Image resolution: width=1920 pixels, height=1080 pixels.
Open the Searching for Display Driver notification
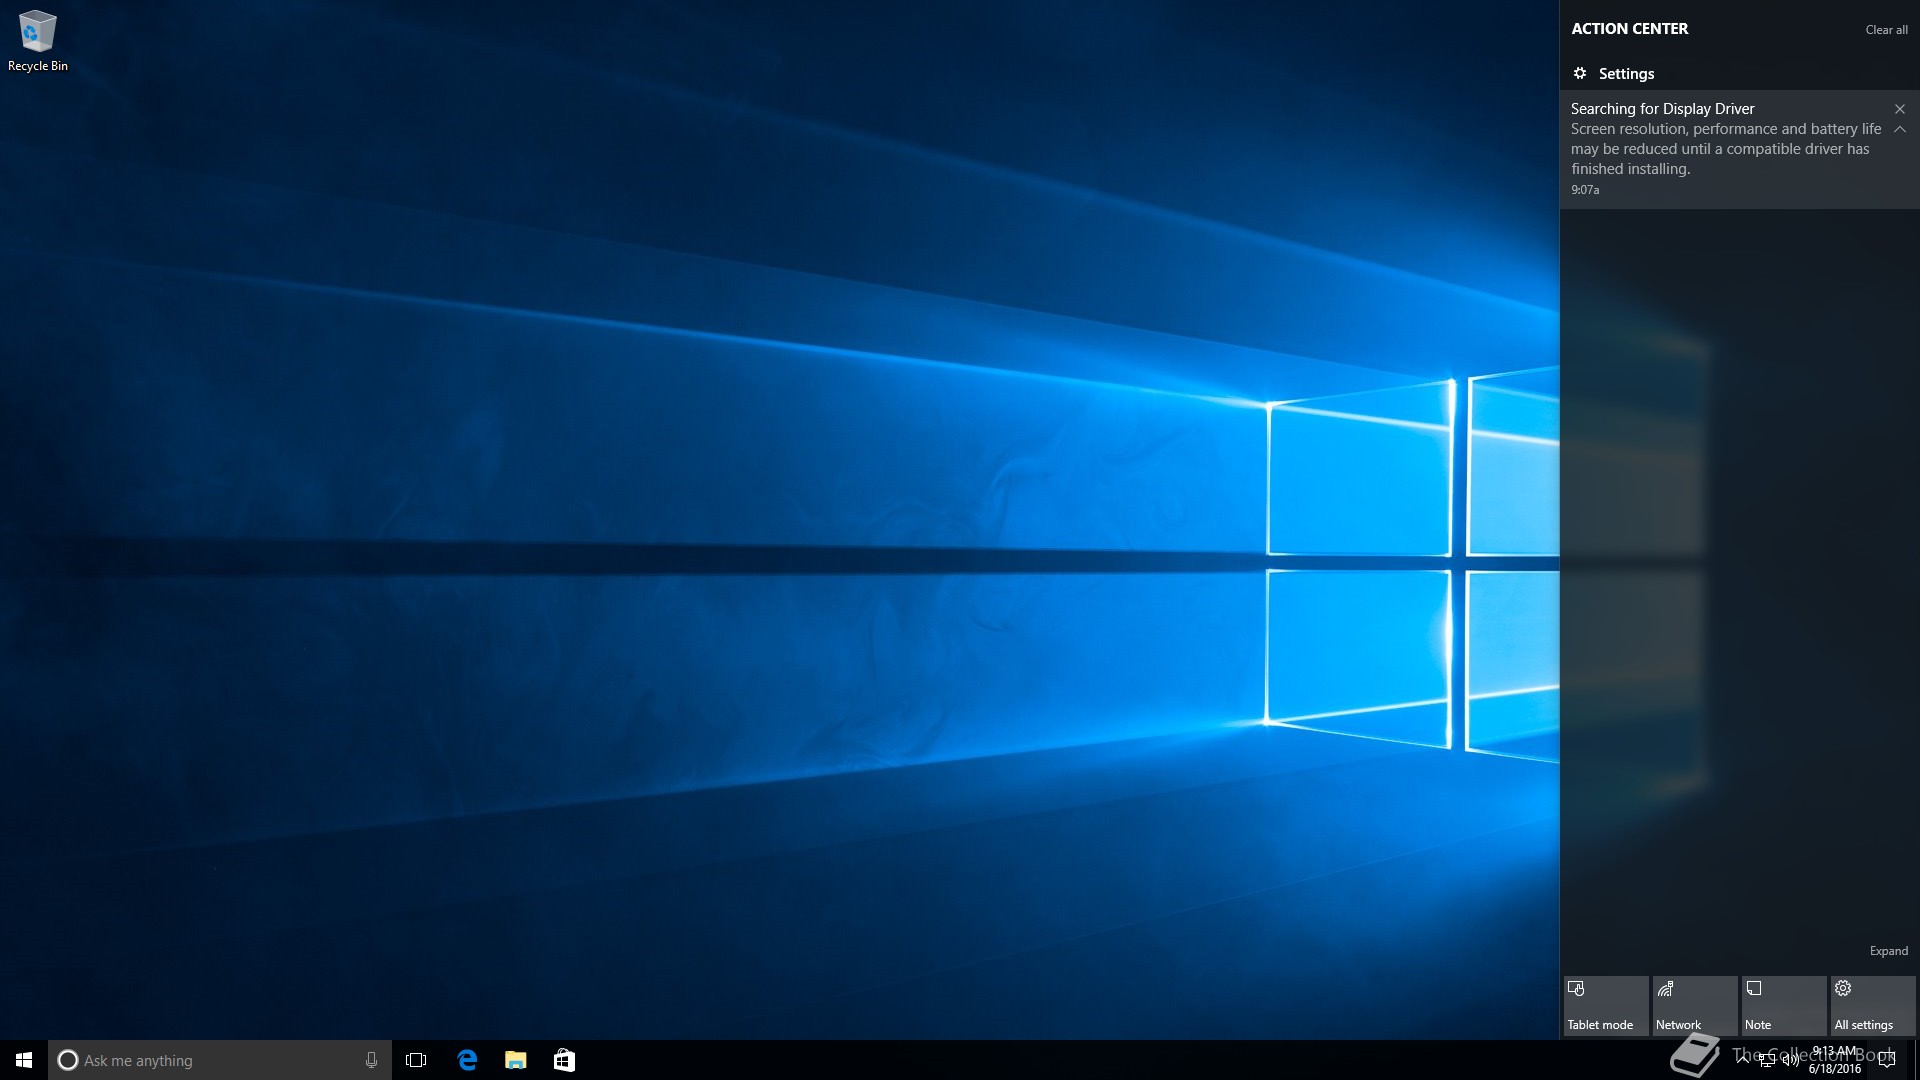1739,149
